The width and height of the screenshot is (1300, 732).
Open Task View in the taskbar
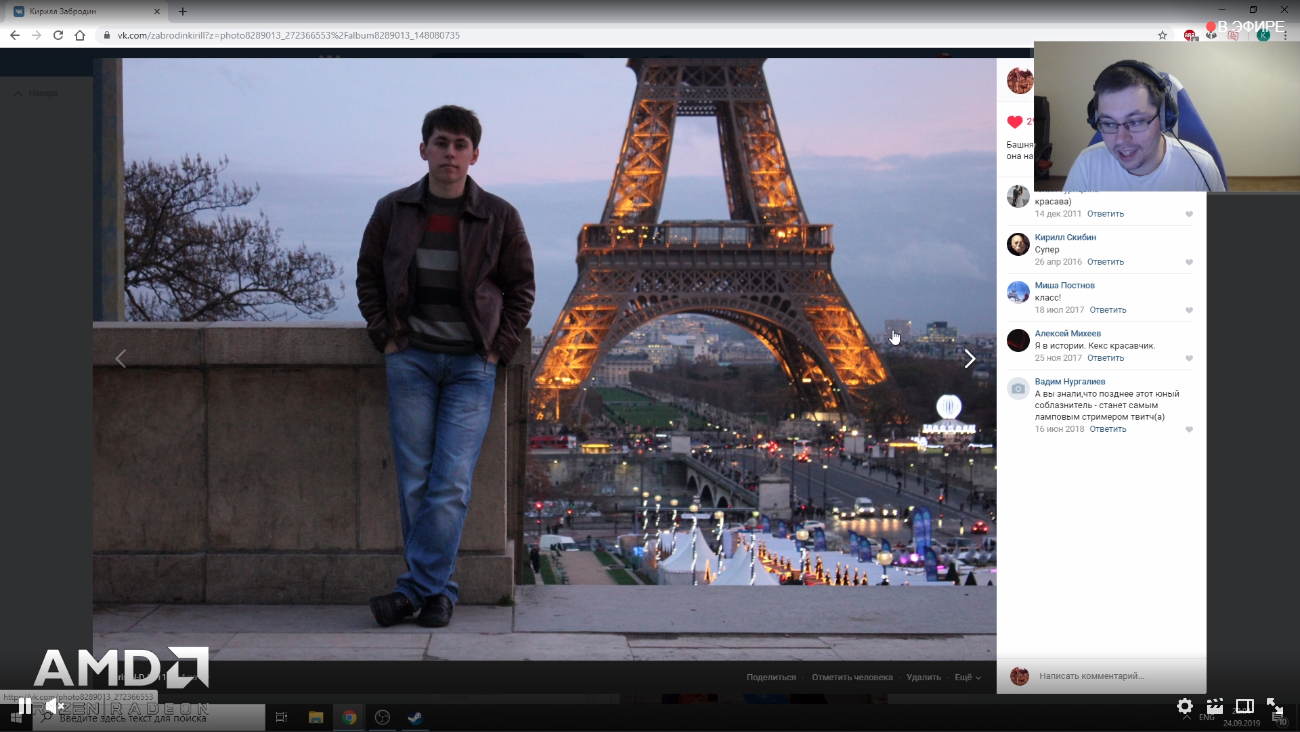pyautogui.click(x=281, y=717)
